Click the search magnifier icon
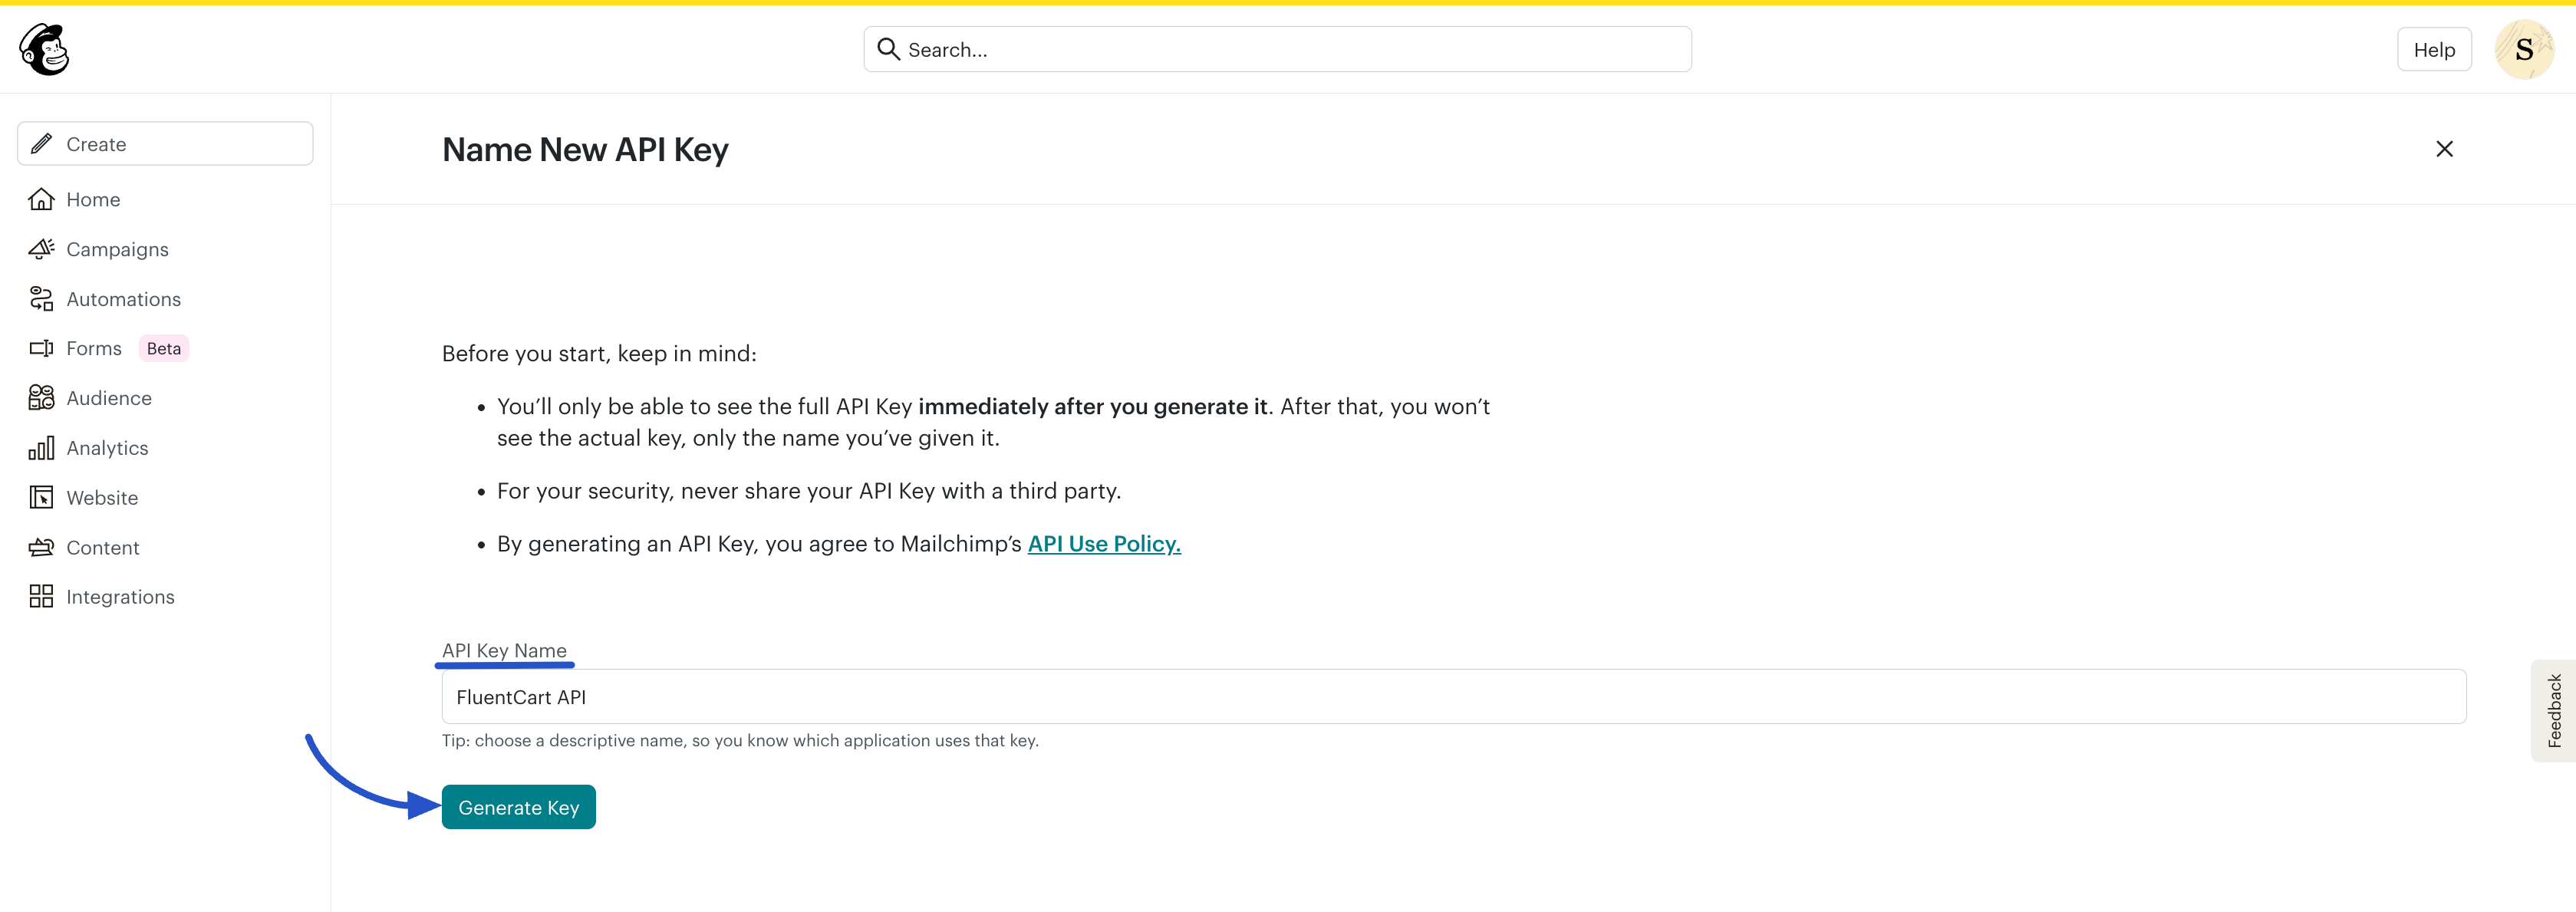 tap(887, 49)
